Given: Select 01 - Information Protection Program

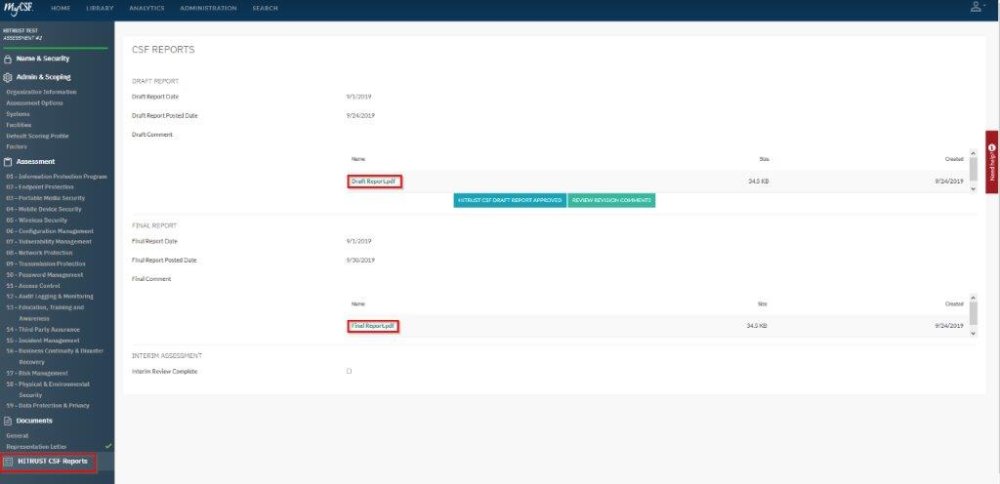Looking at the screenshot, I should (57, 177).
